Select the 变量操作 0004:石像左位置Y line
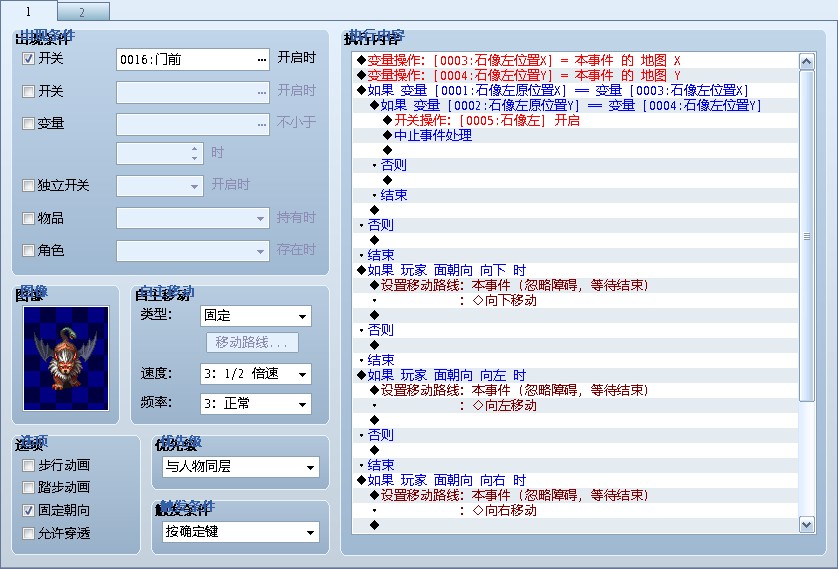This screenshot has width=838, height=569. [x=575, y=75]
